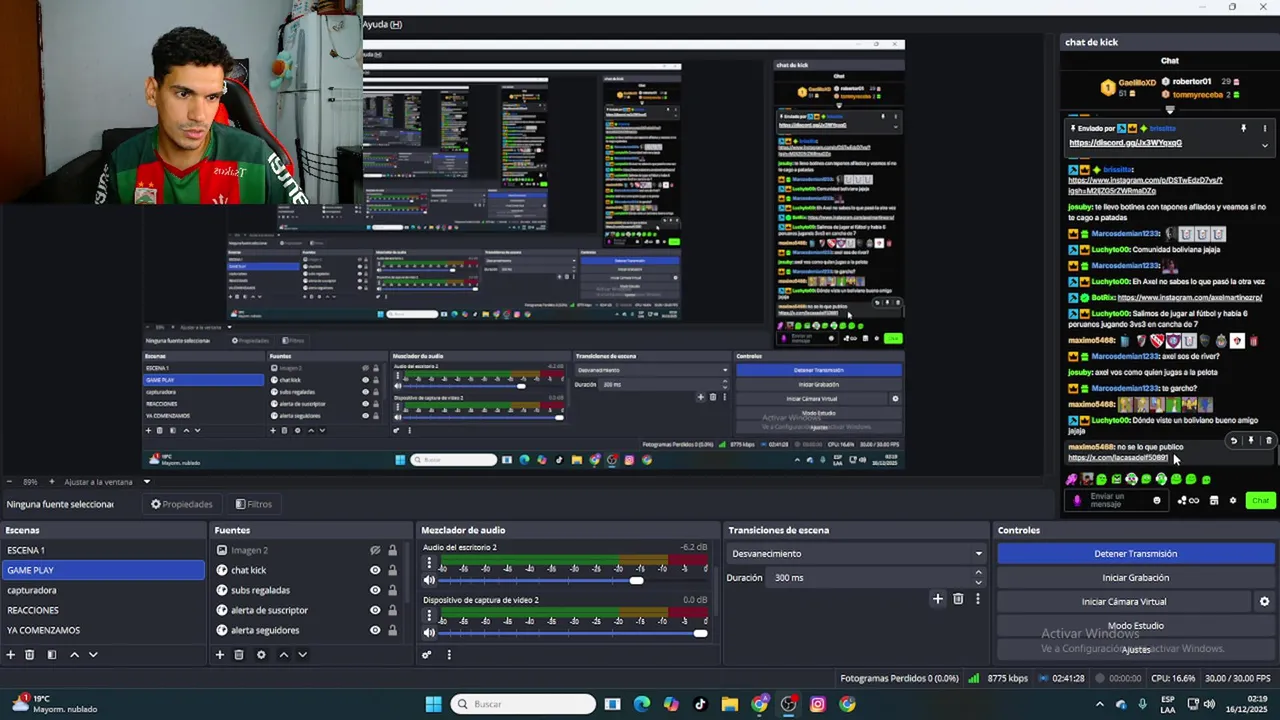
Task: Open options menu for Audio del escritorio 2
Action: tap(429, 563)
